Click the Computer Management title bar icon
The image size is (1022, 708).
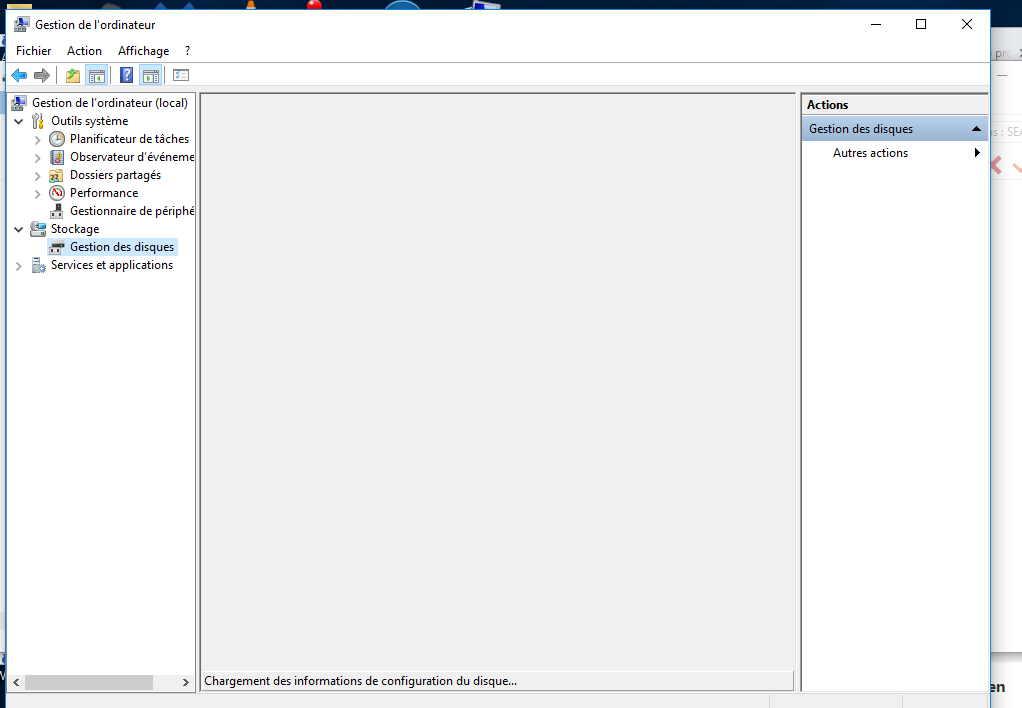[x=22, y=25]
